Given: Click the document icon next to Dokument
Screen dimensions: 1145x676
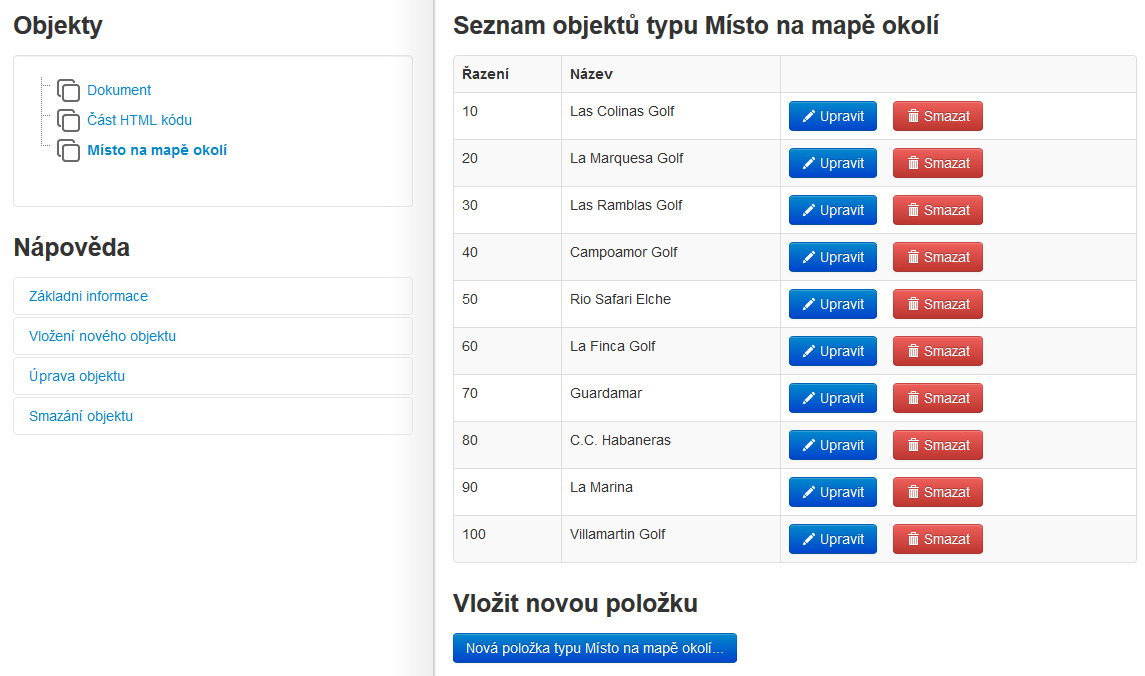Looking at the screenshot, I should [x=68, y=90].
